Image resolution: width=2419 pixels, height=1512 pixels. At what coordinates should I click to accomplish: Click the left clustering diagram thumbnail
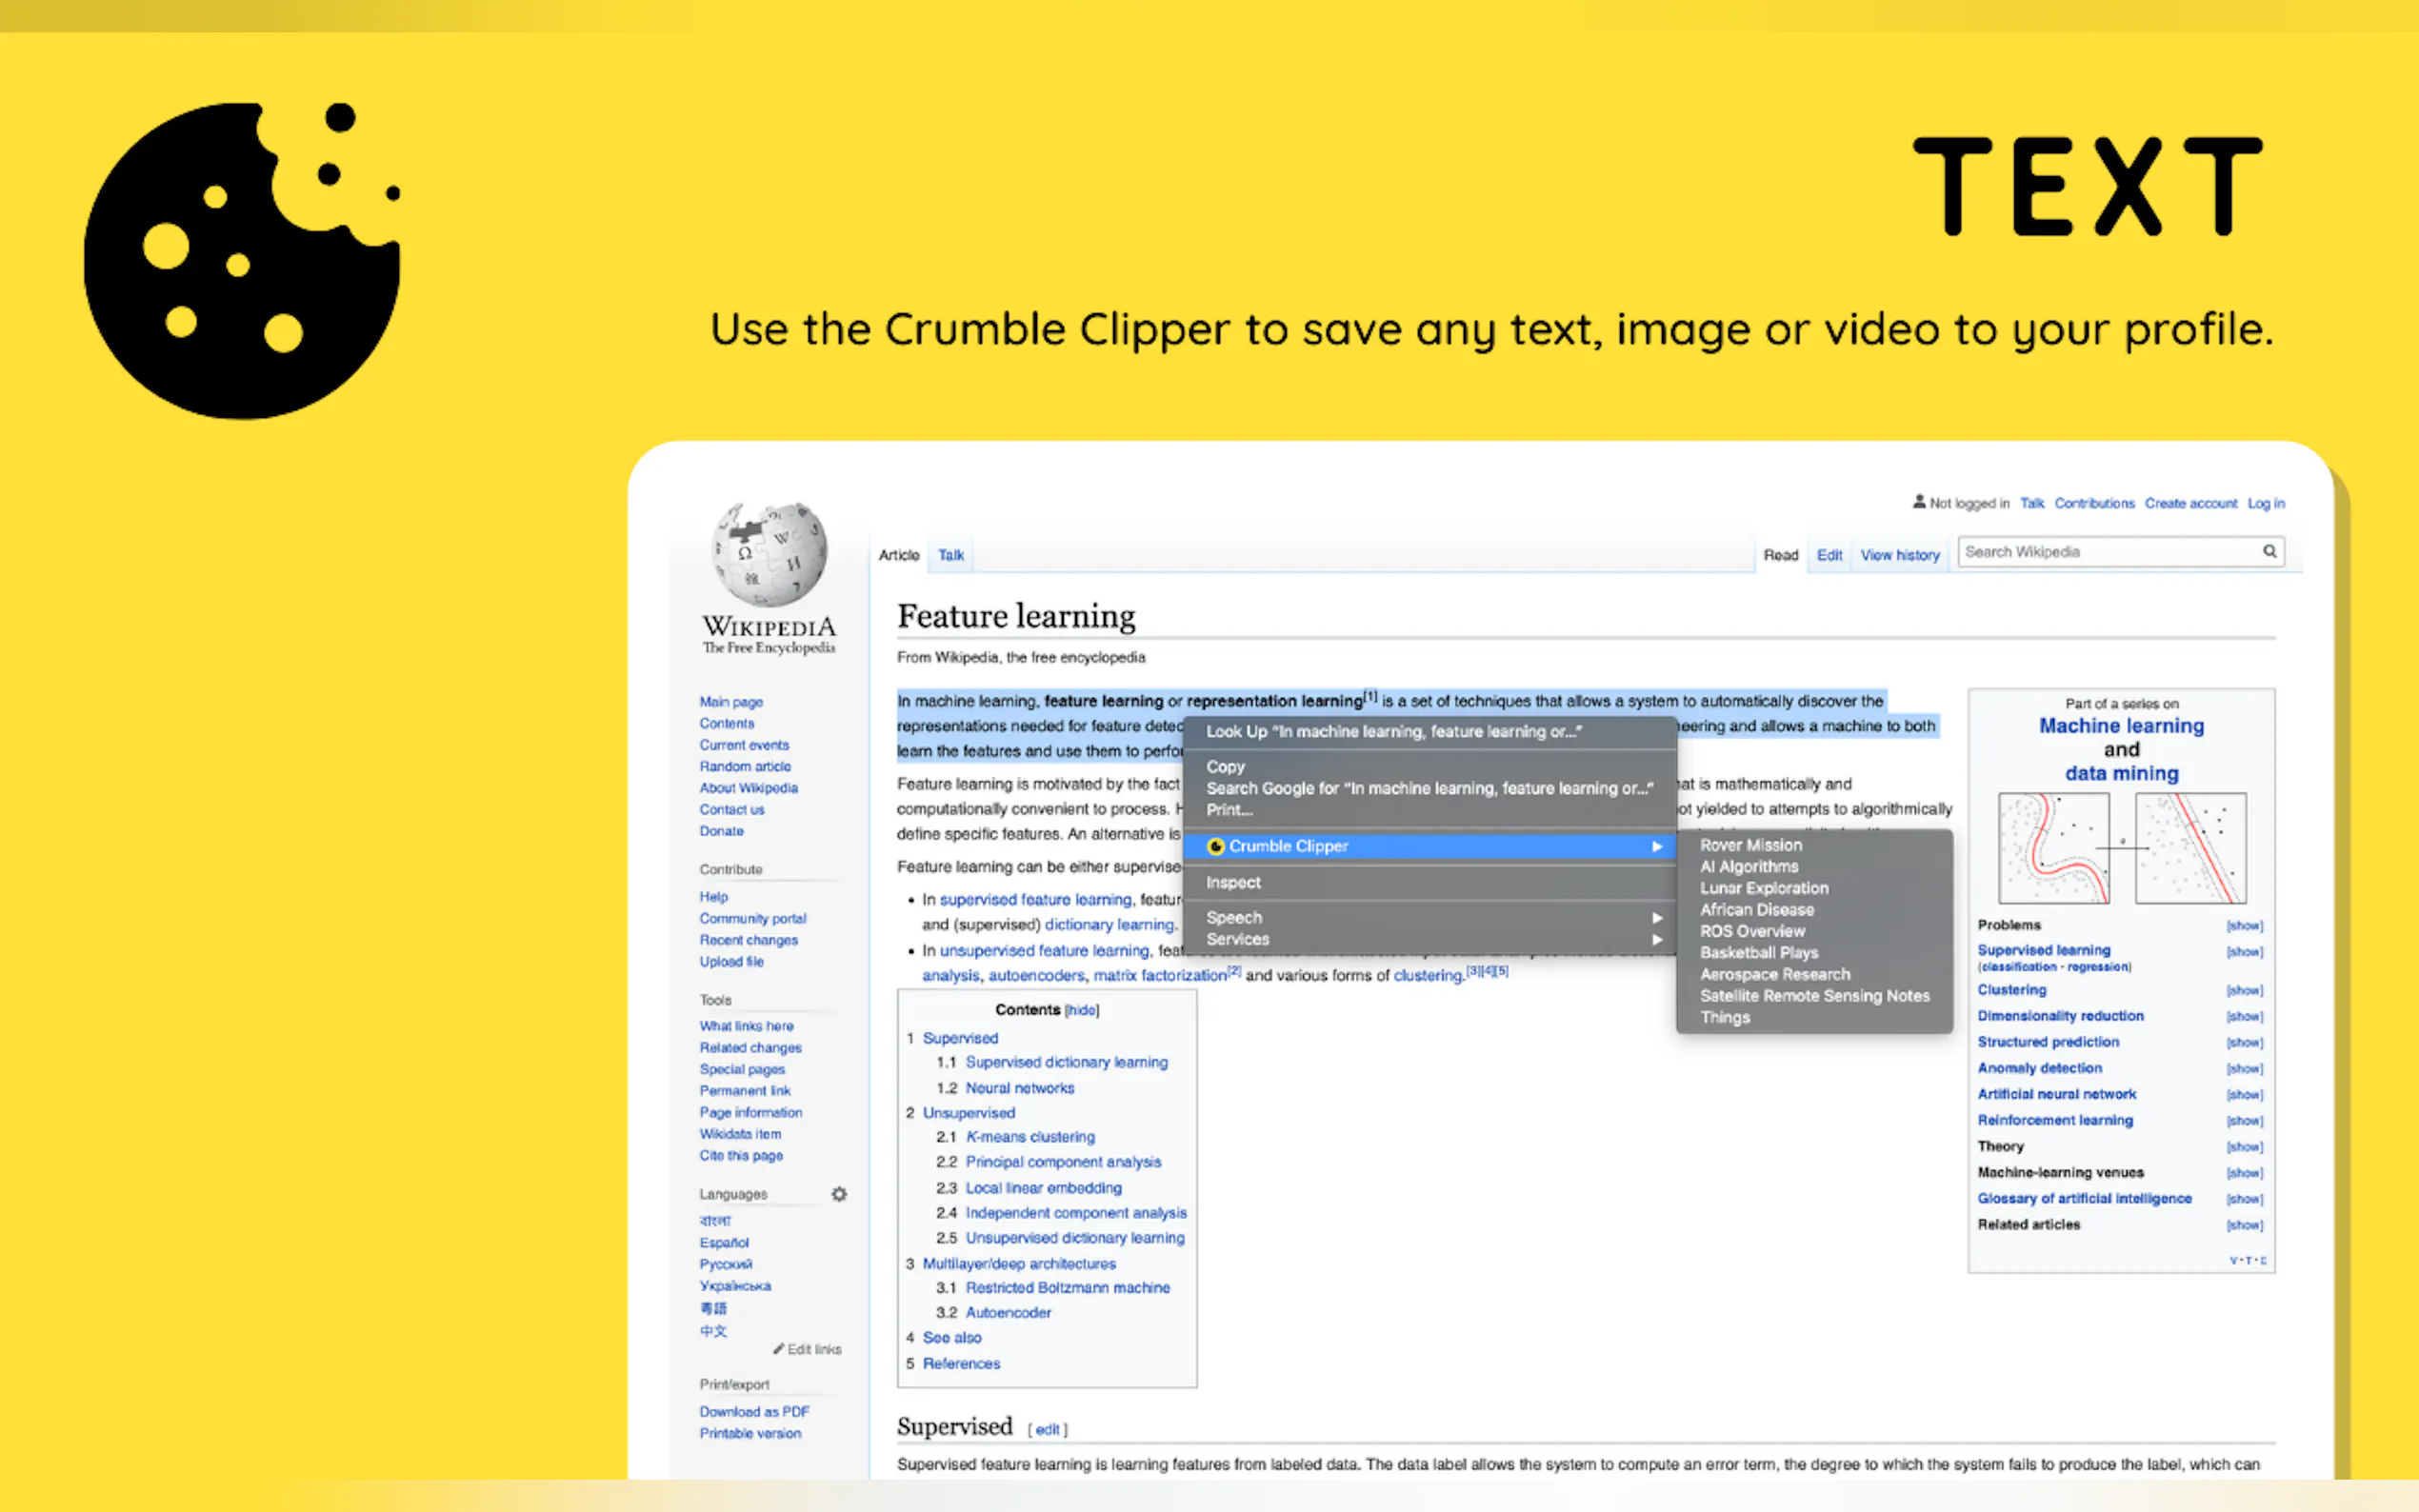point(2053,848)
